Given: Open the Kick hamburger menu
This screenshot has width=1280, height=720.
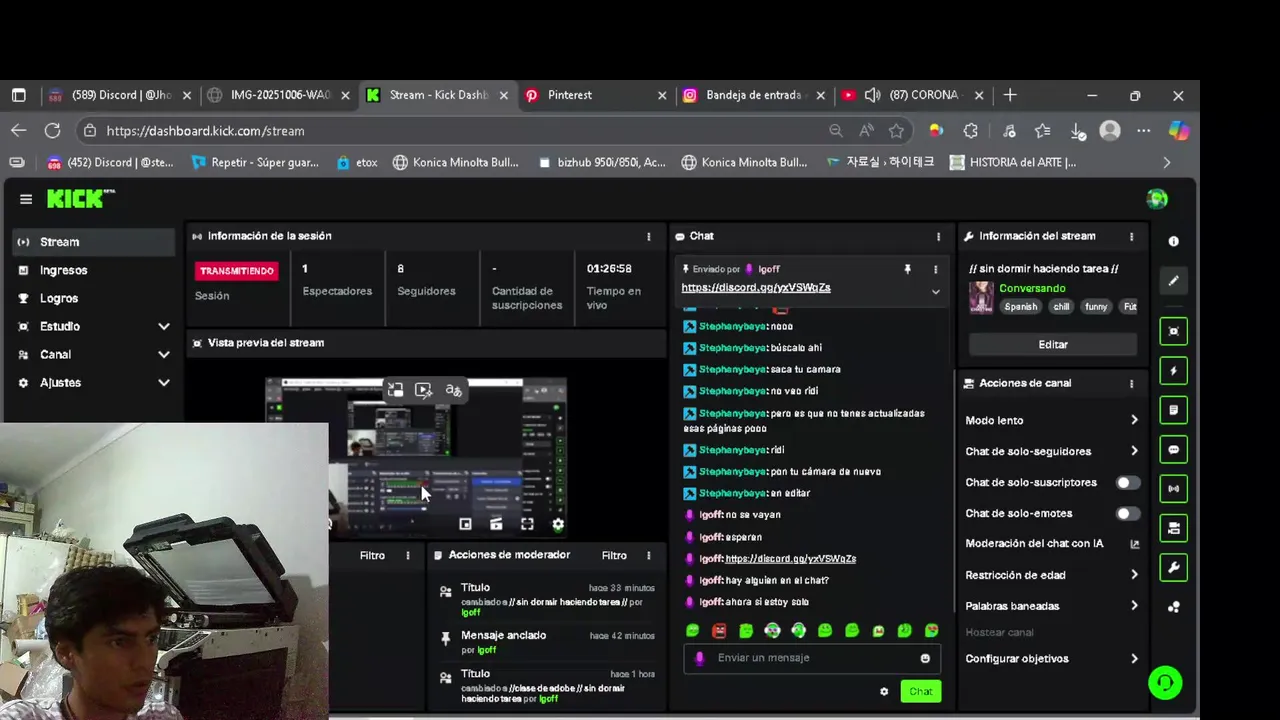Looking at the screenshot, I should 26,199.
